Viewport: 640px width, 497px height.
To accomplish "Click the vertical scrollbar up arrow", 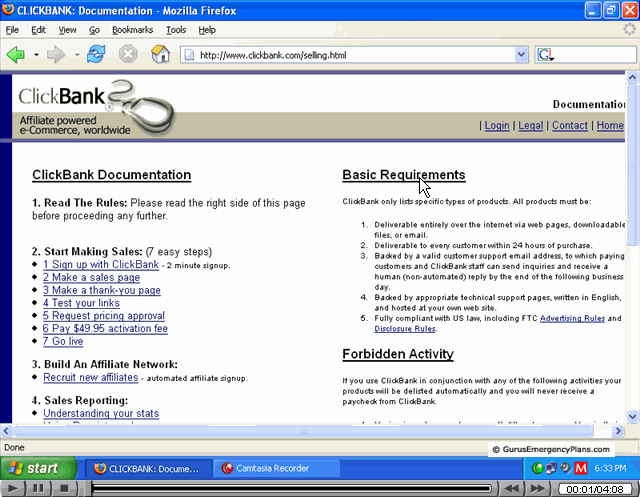I will [x=632, y=77].
